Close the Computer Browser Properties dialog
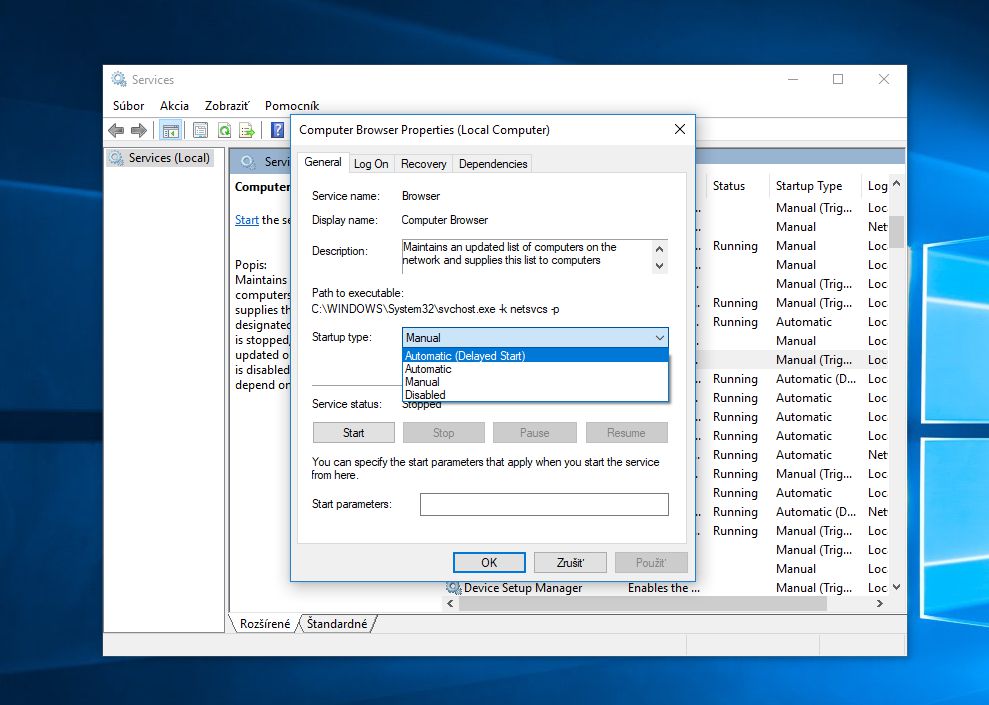This screenshot has height=705, width=989. tap(679, 129)
